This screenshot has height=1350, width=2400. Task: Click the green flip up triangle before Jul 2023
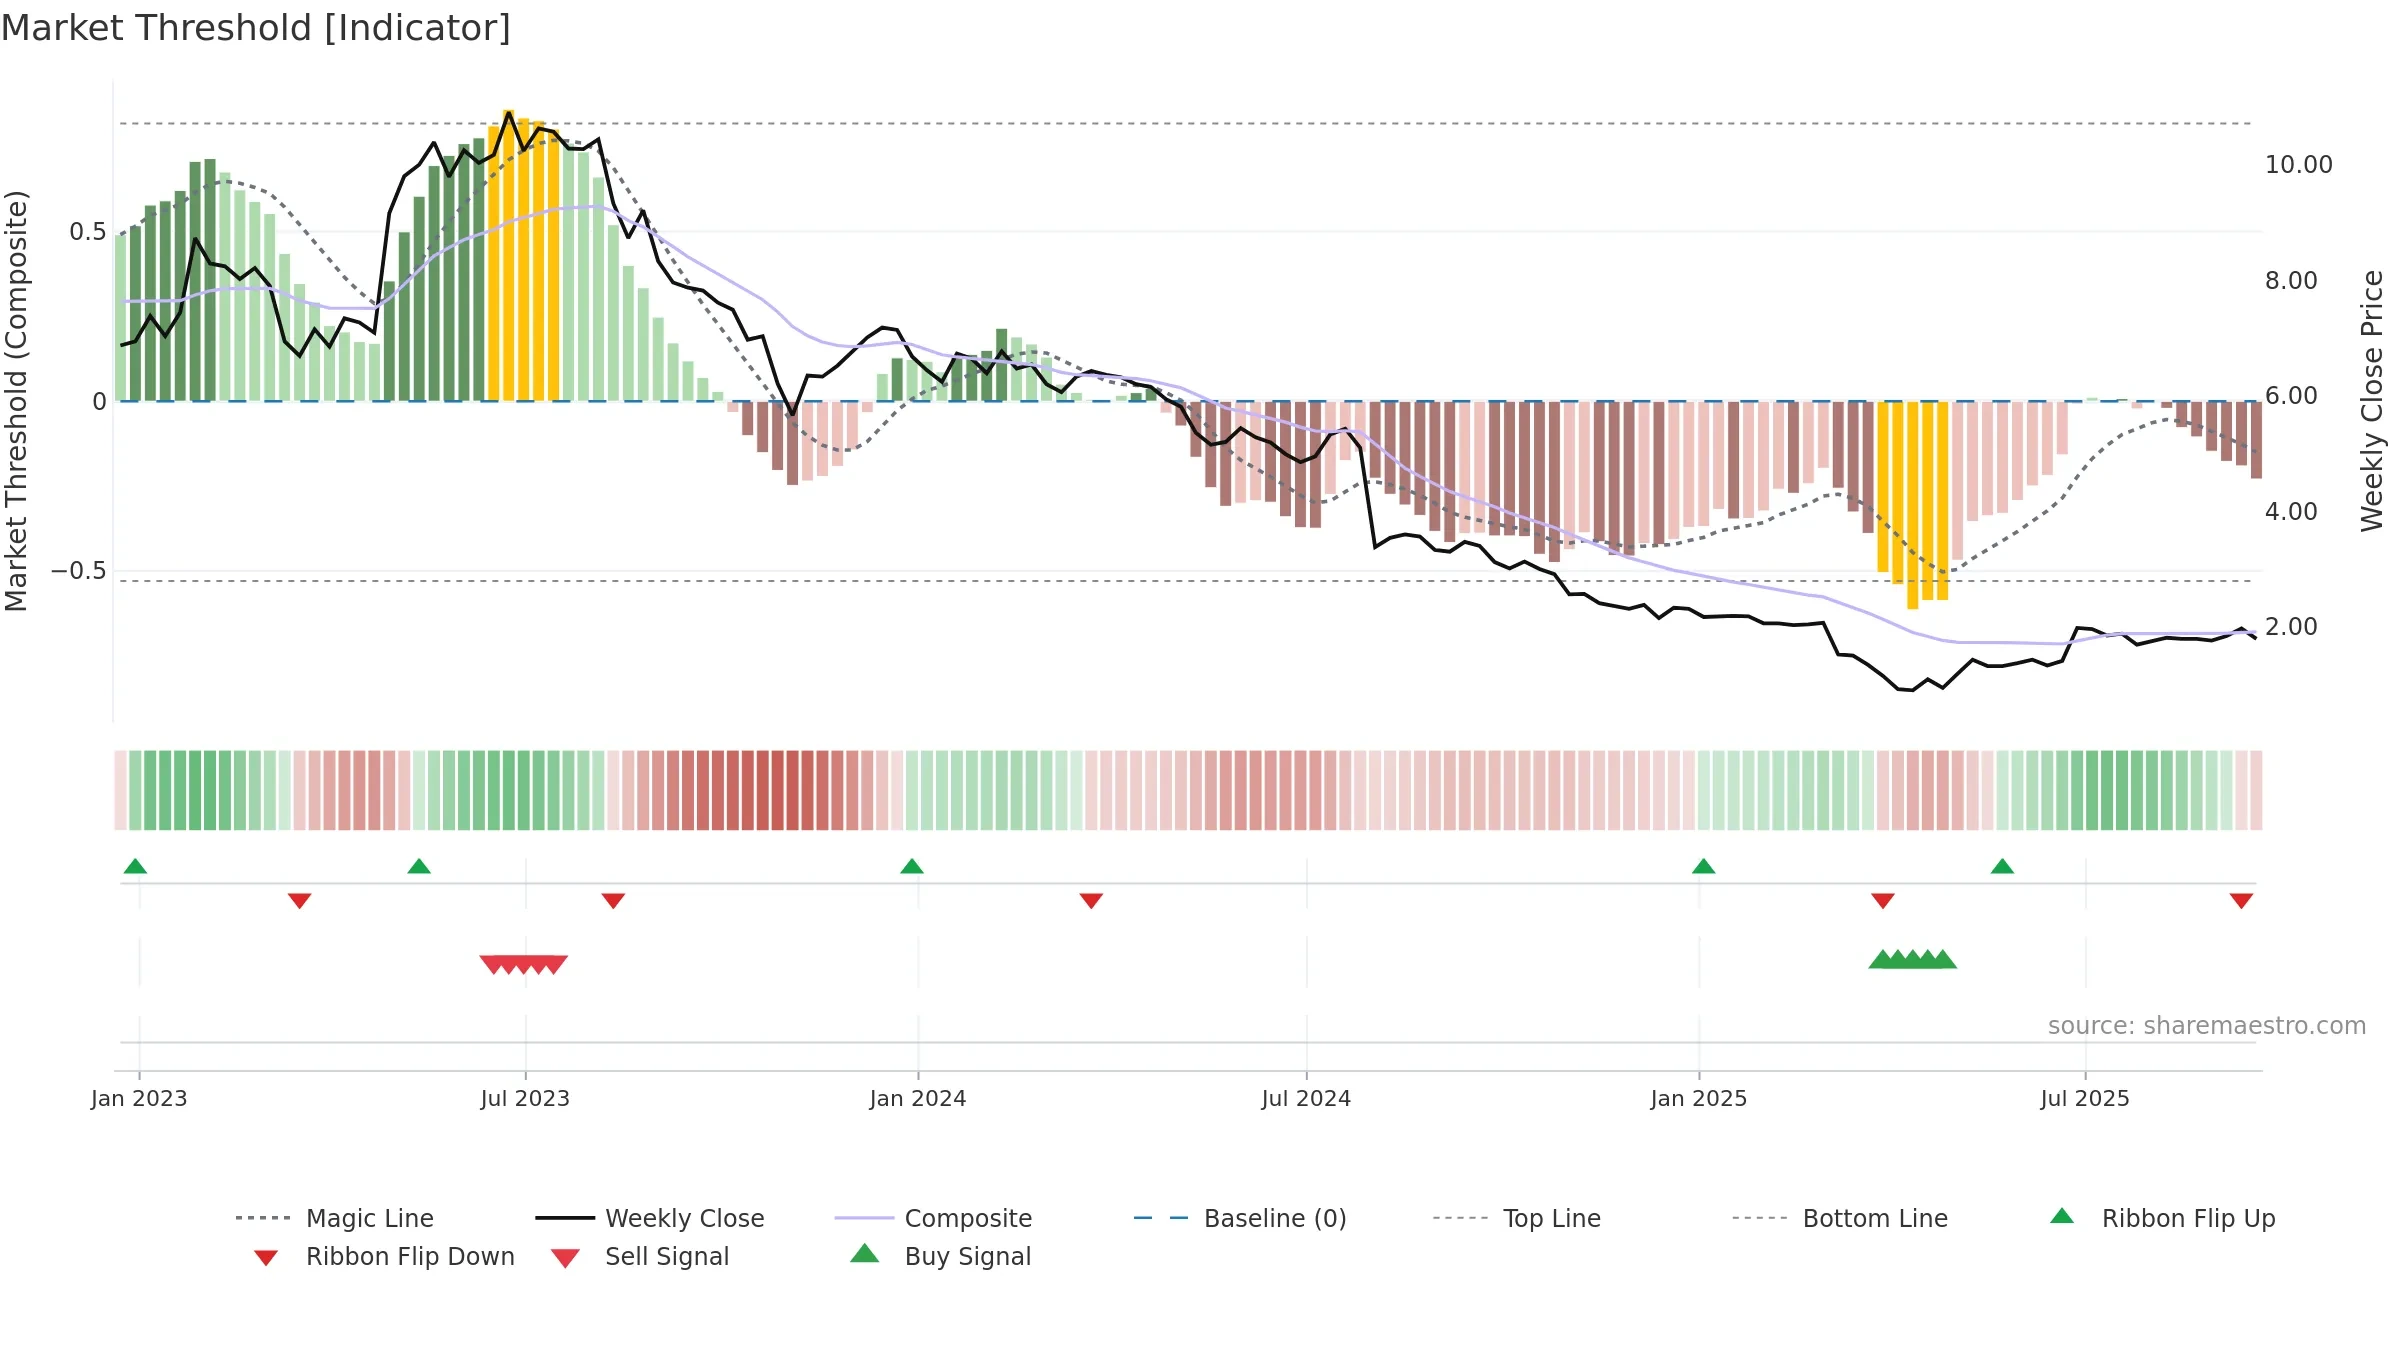[x=419, y=866]
